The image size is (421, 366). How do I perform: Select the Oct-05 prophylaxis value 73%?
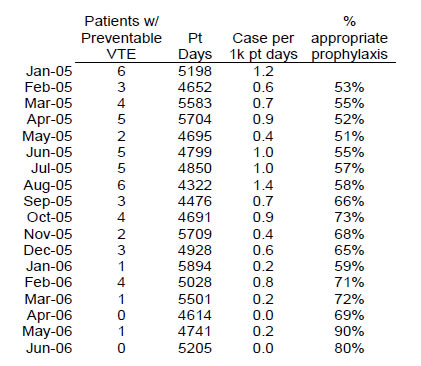(x=349, y=217)
